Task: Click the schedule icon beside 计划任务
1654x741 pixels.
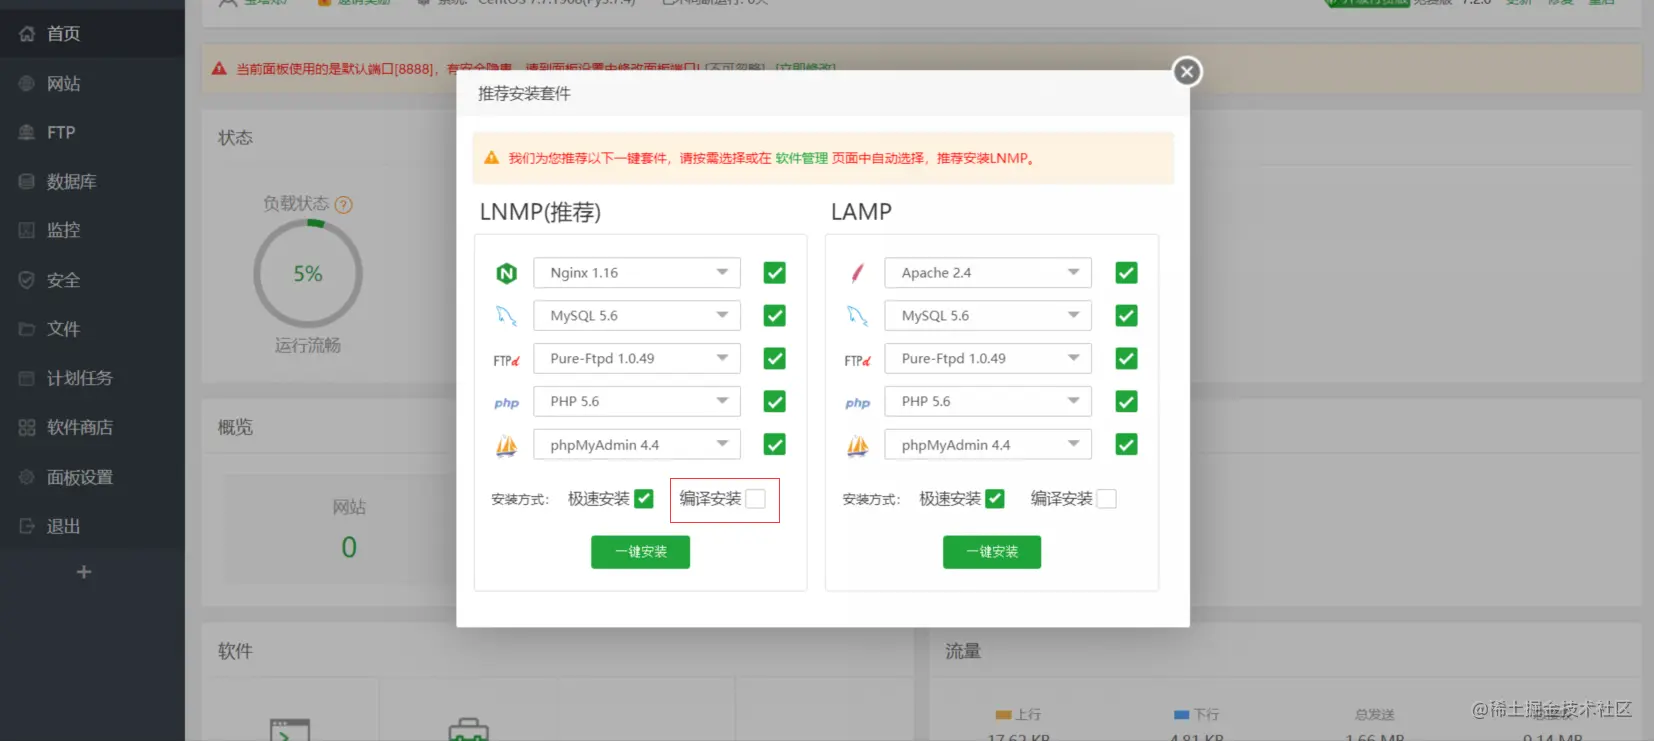Action: [x=27, y=378]
